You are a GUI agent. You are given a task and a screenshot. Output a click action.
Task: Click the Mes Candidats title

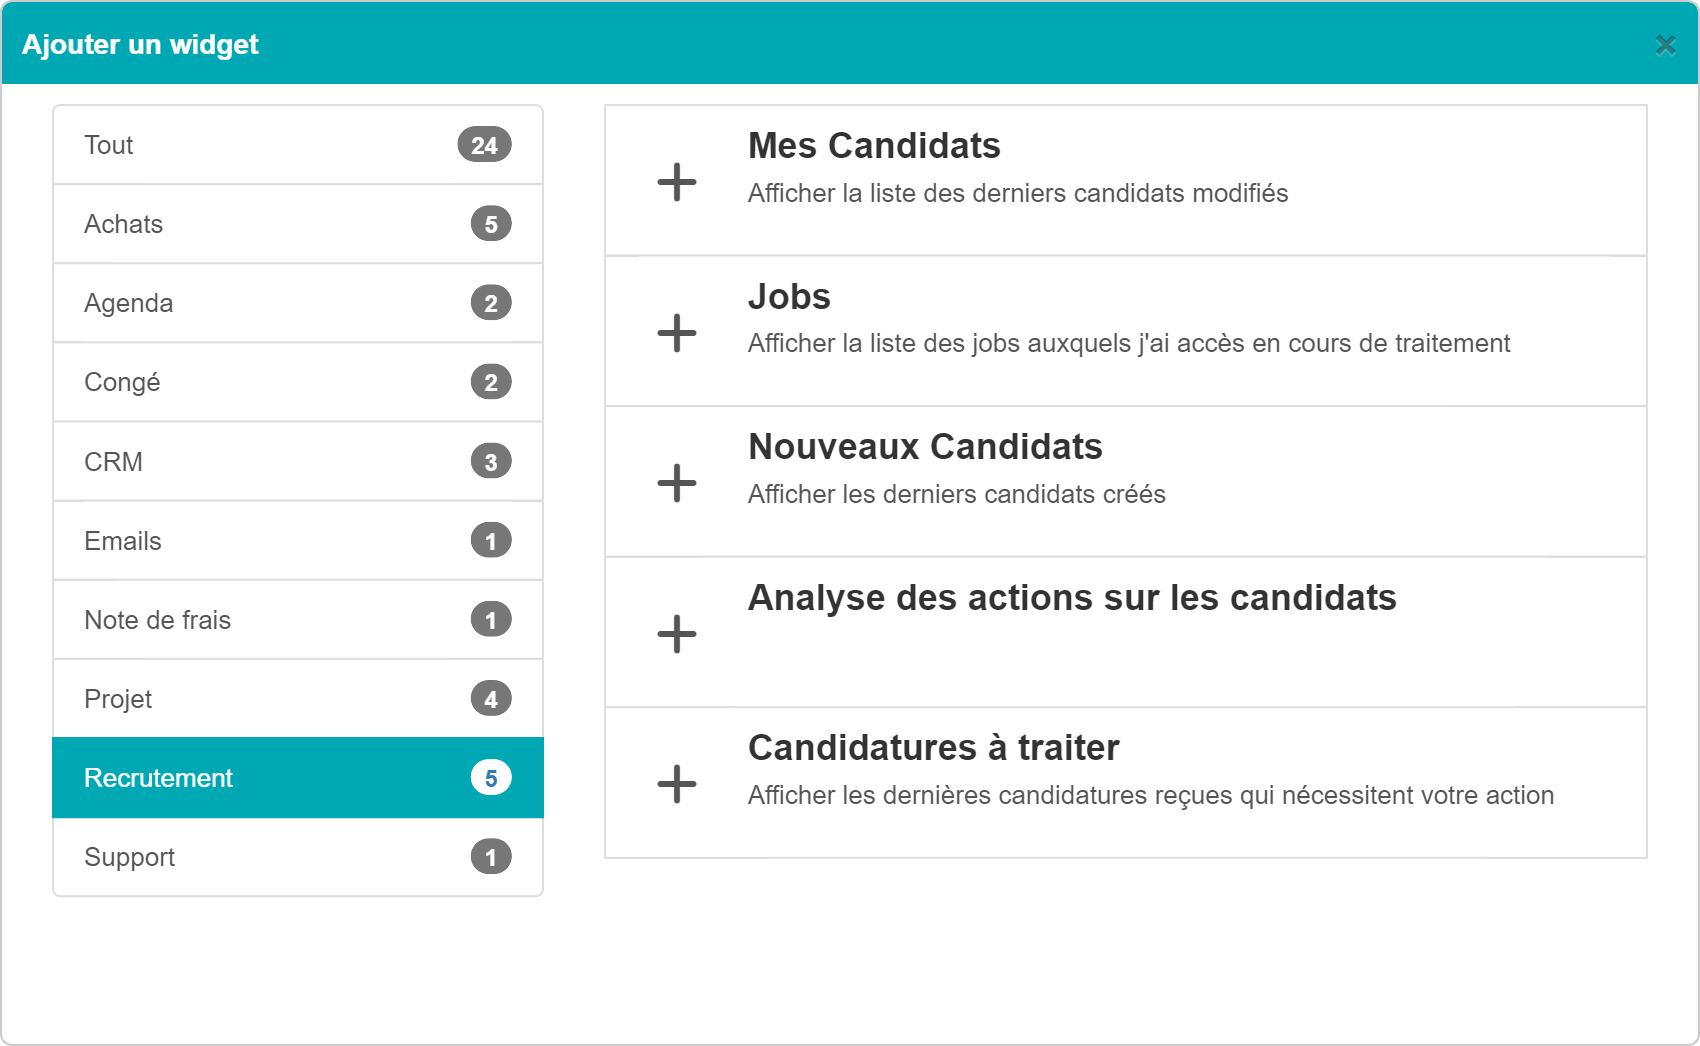coord(874,146)
